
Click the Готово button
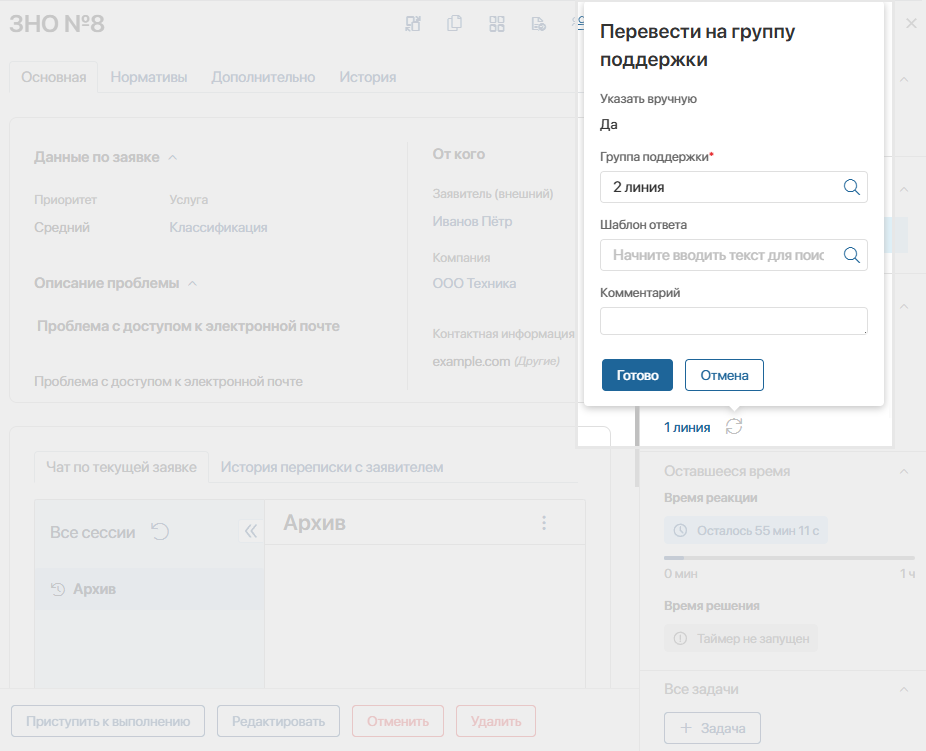click(637, 375)
